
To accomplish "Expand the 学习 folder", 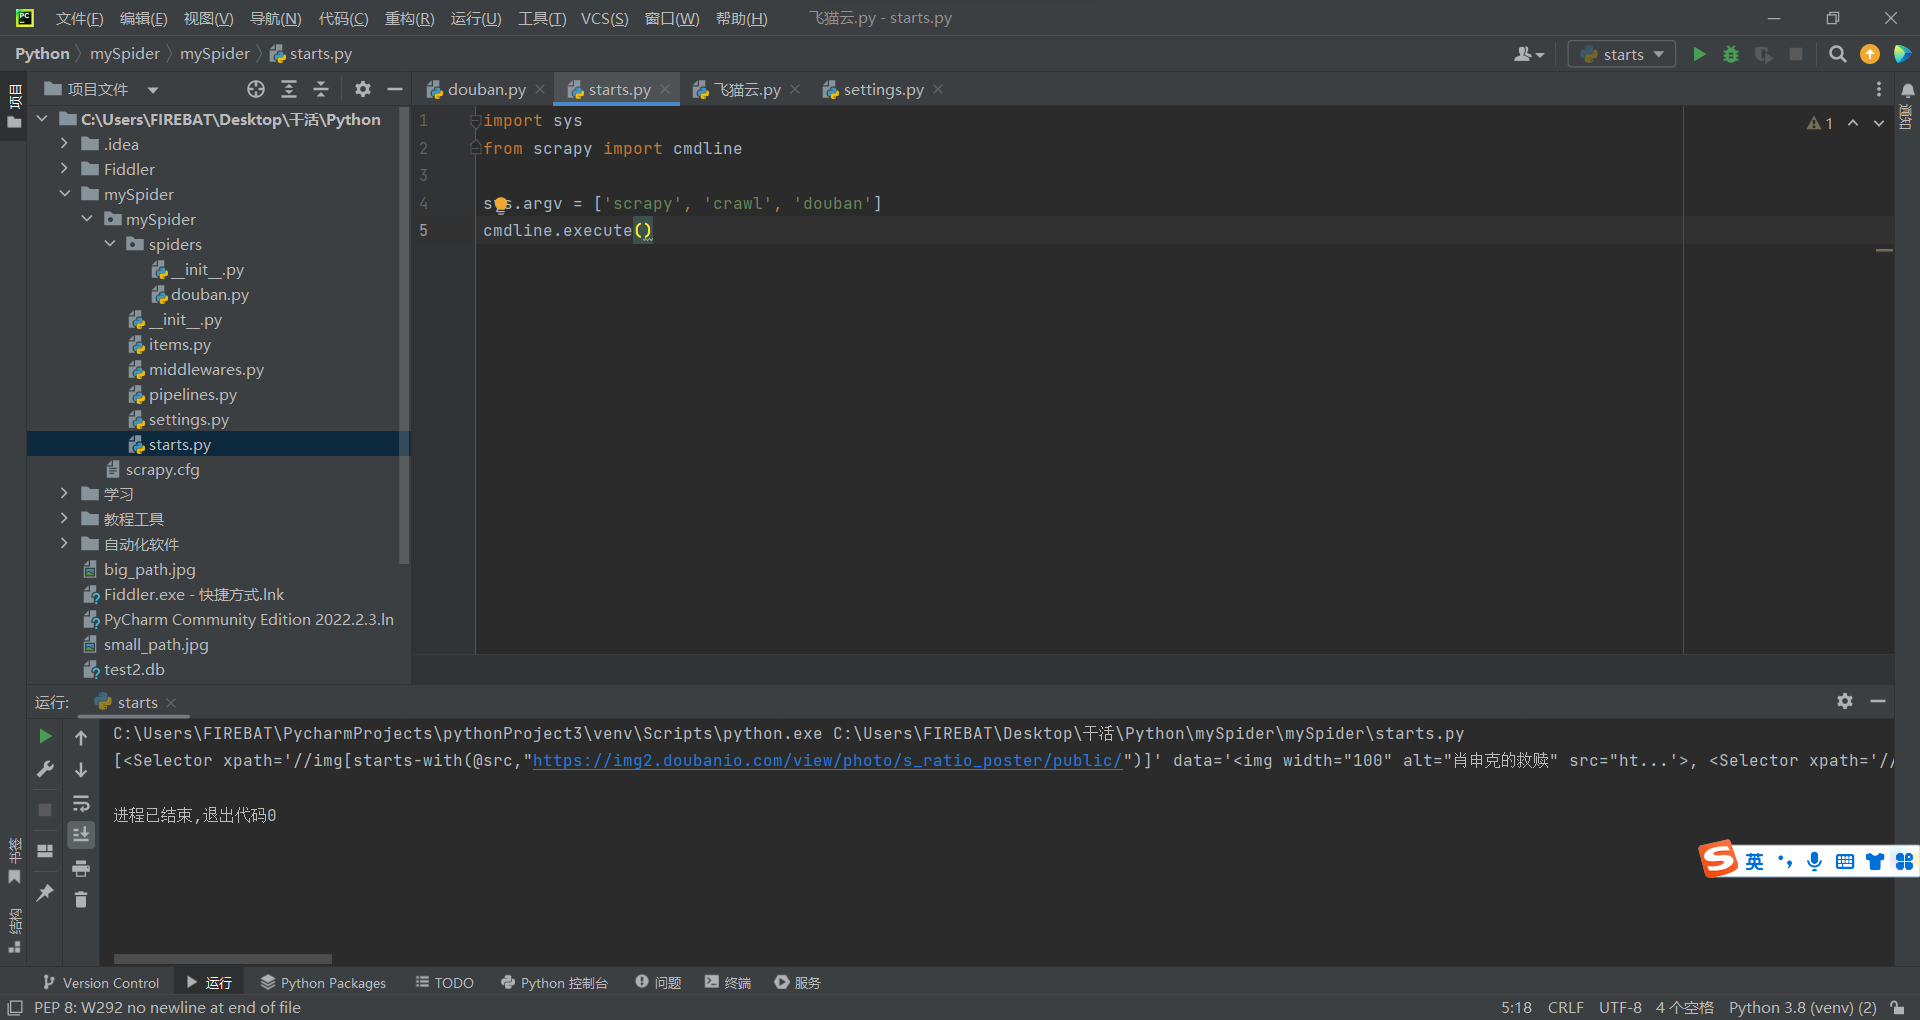I will (x=64, y=494).
